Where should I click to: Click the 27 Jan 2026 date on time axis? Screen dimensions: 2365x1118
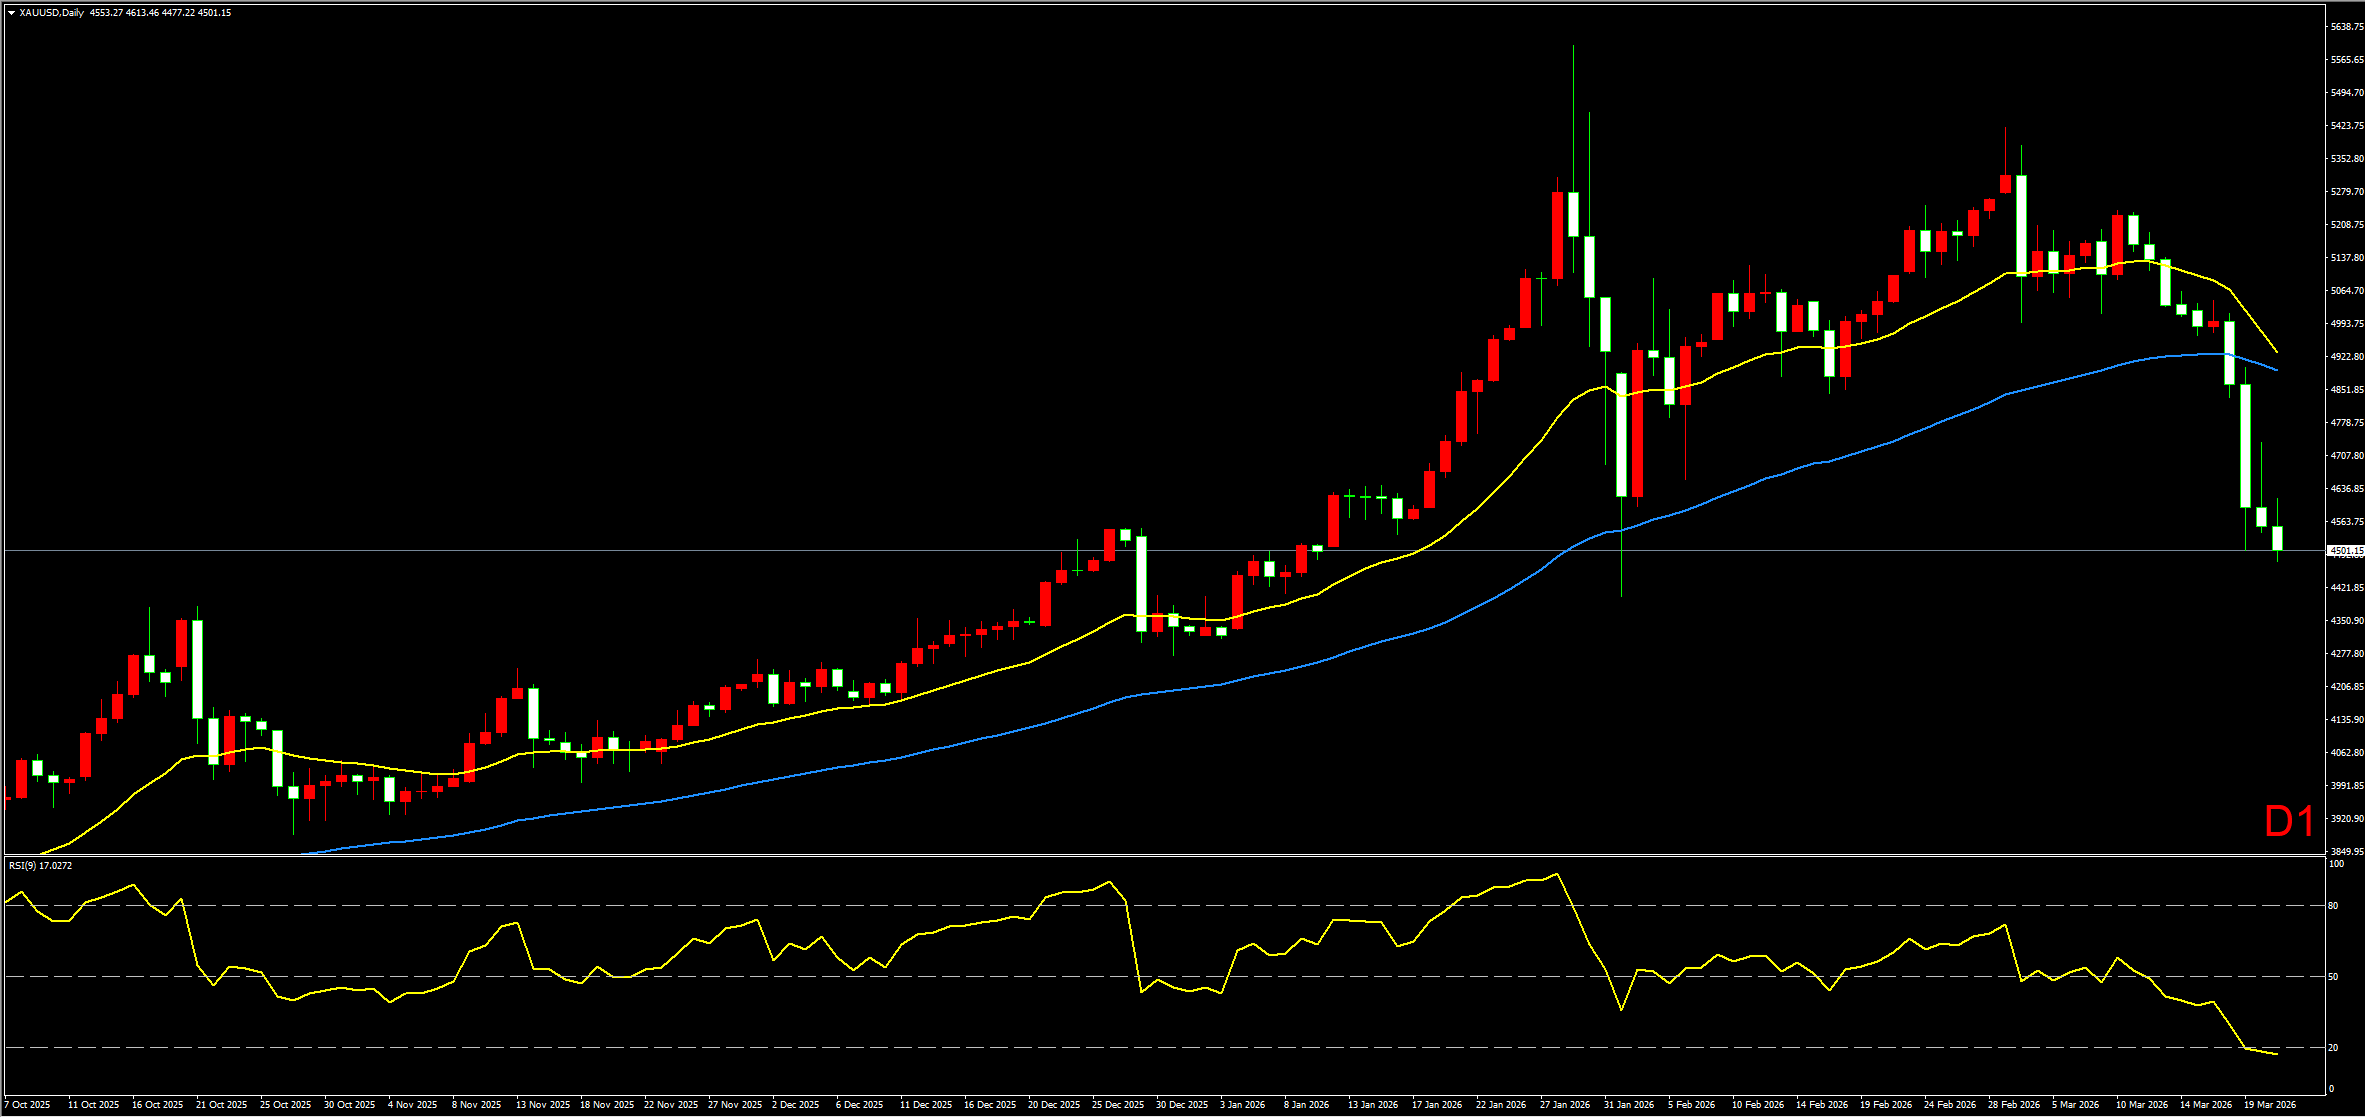pyautogui.click(x=1565, y=1105)
